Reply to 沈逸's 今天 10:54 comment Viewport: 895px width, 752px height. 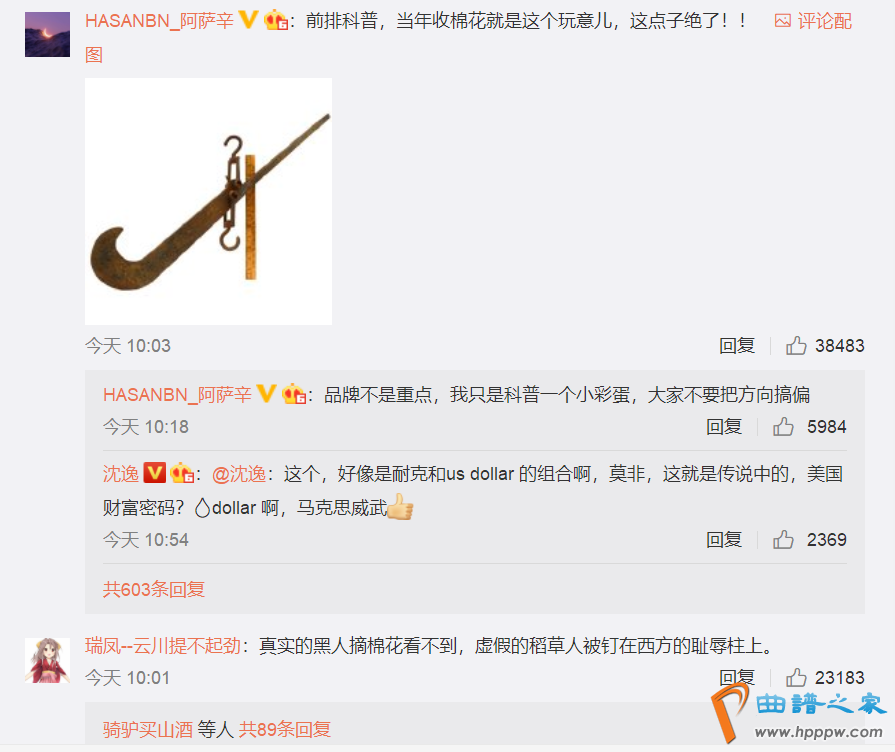(724, 540)
